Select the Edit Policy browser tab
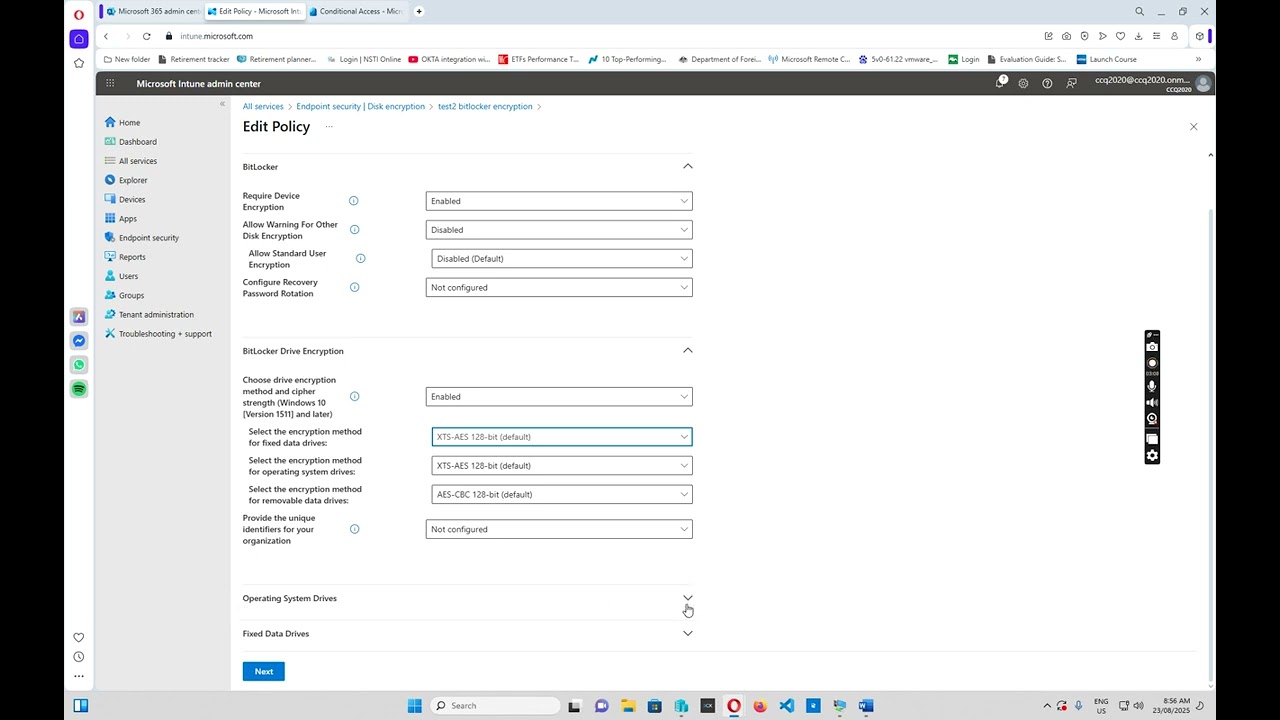Screen dimensions: 1280x720 [253, 11]
